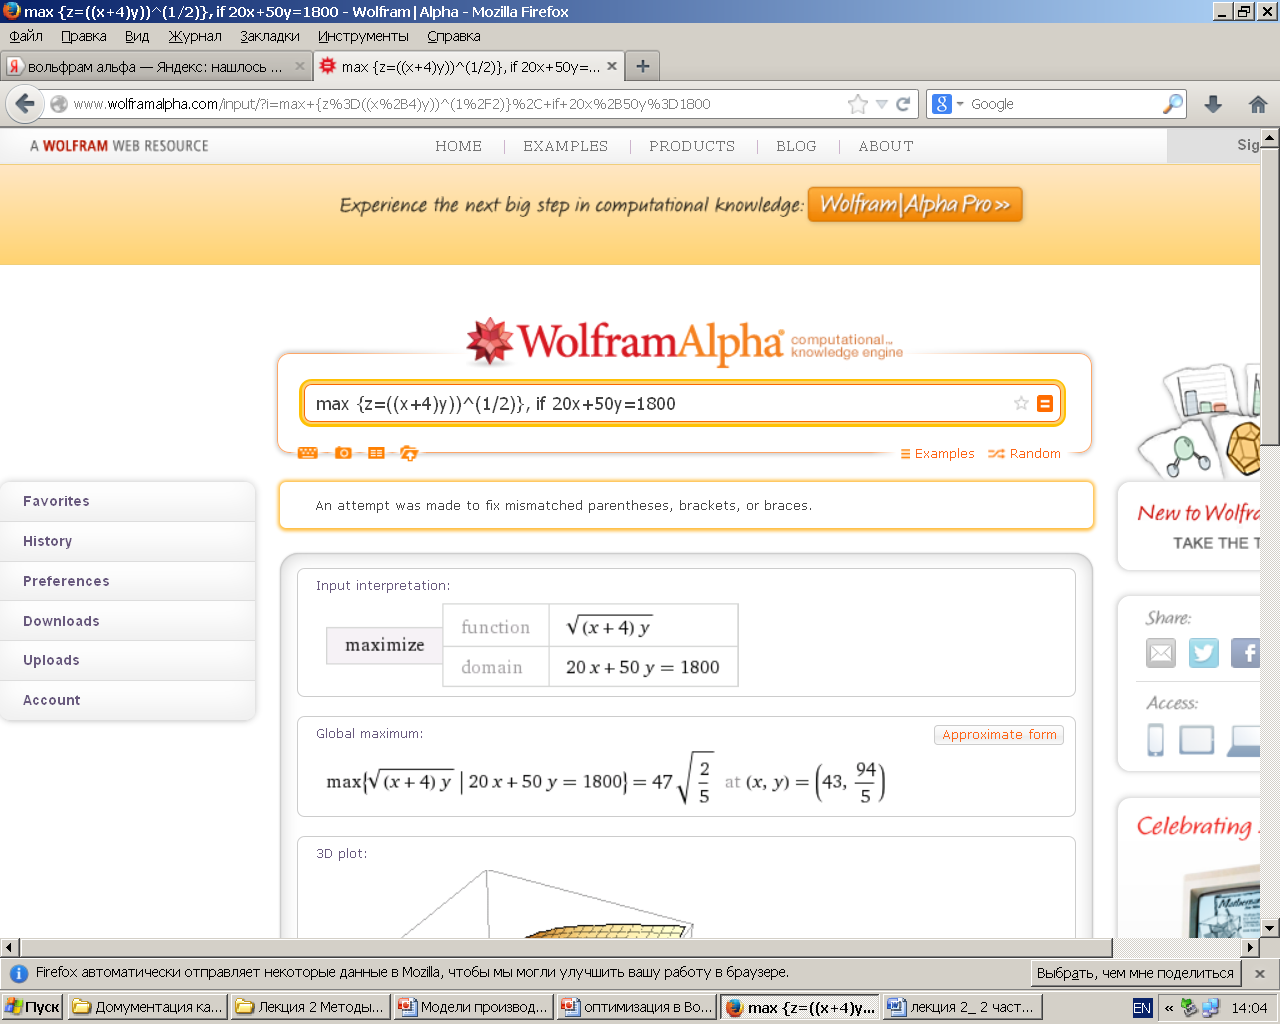Click the file upload icon below the input

(x=408, y=453)
